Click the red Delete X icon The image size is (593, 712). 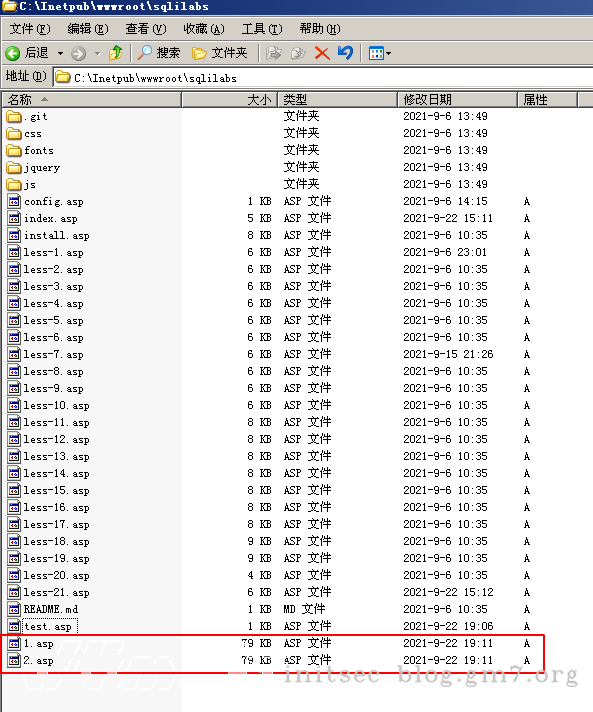[322, 53]
